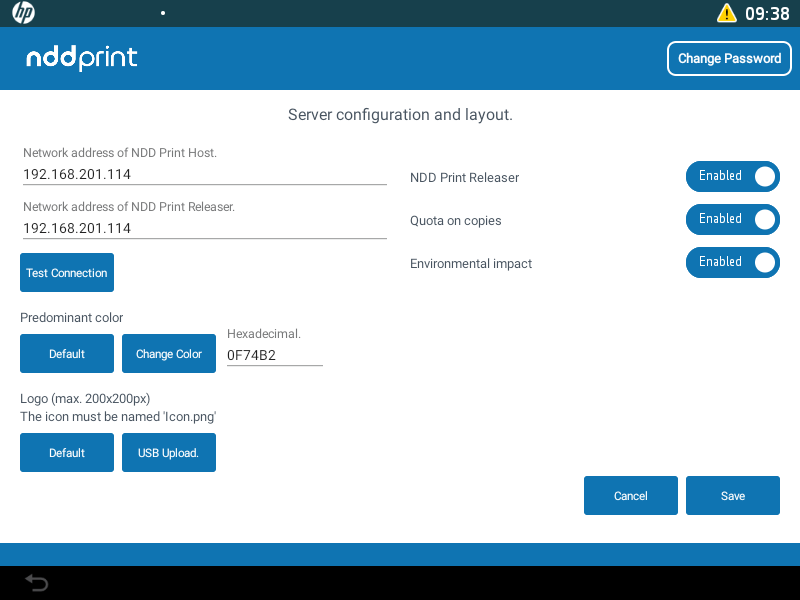This screenshot has width=800, height=600.
Task: Turn off Quota on copies
Action: tap(732, 219)
